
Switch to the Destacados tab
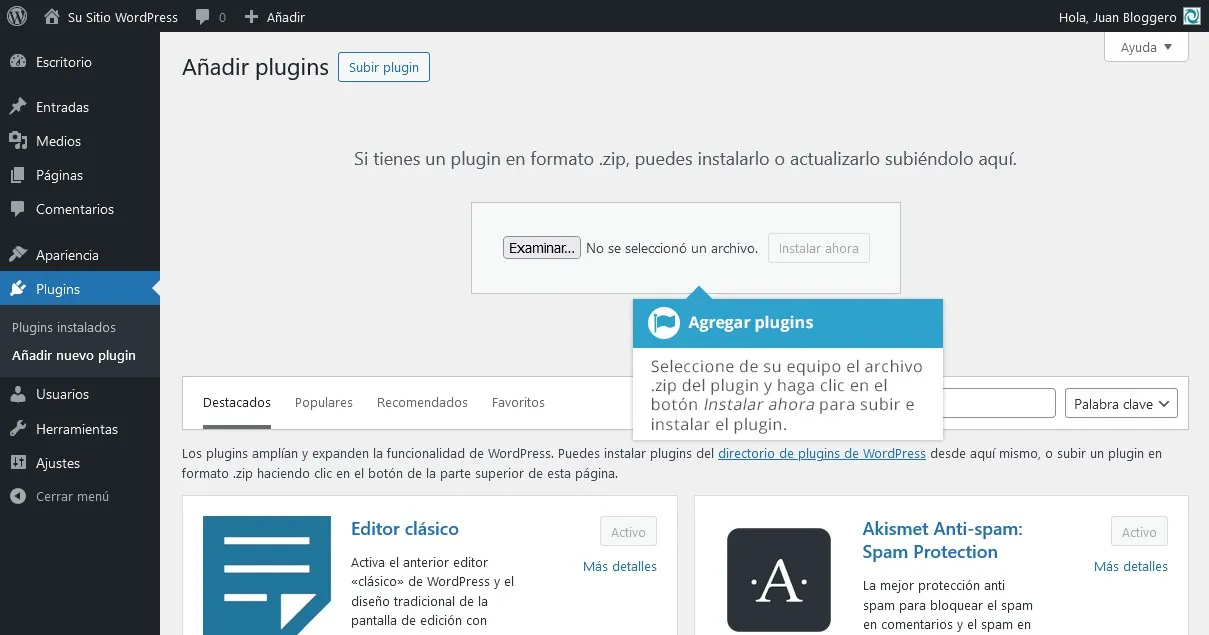[237, 402]
